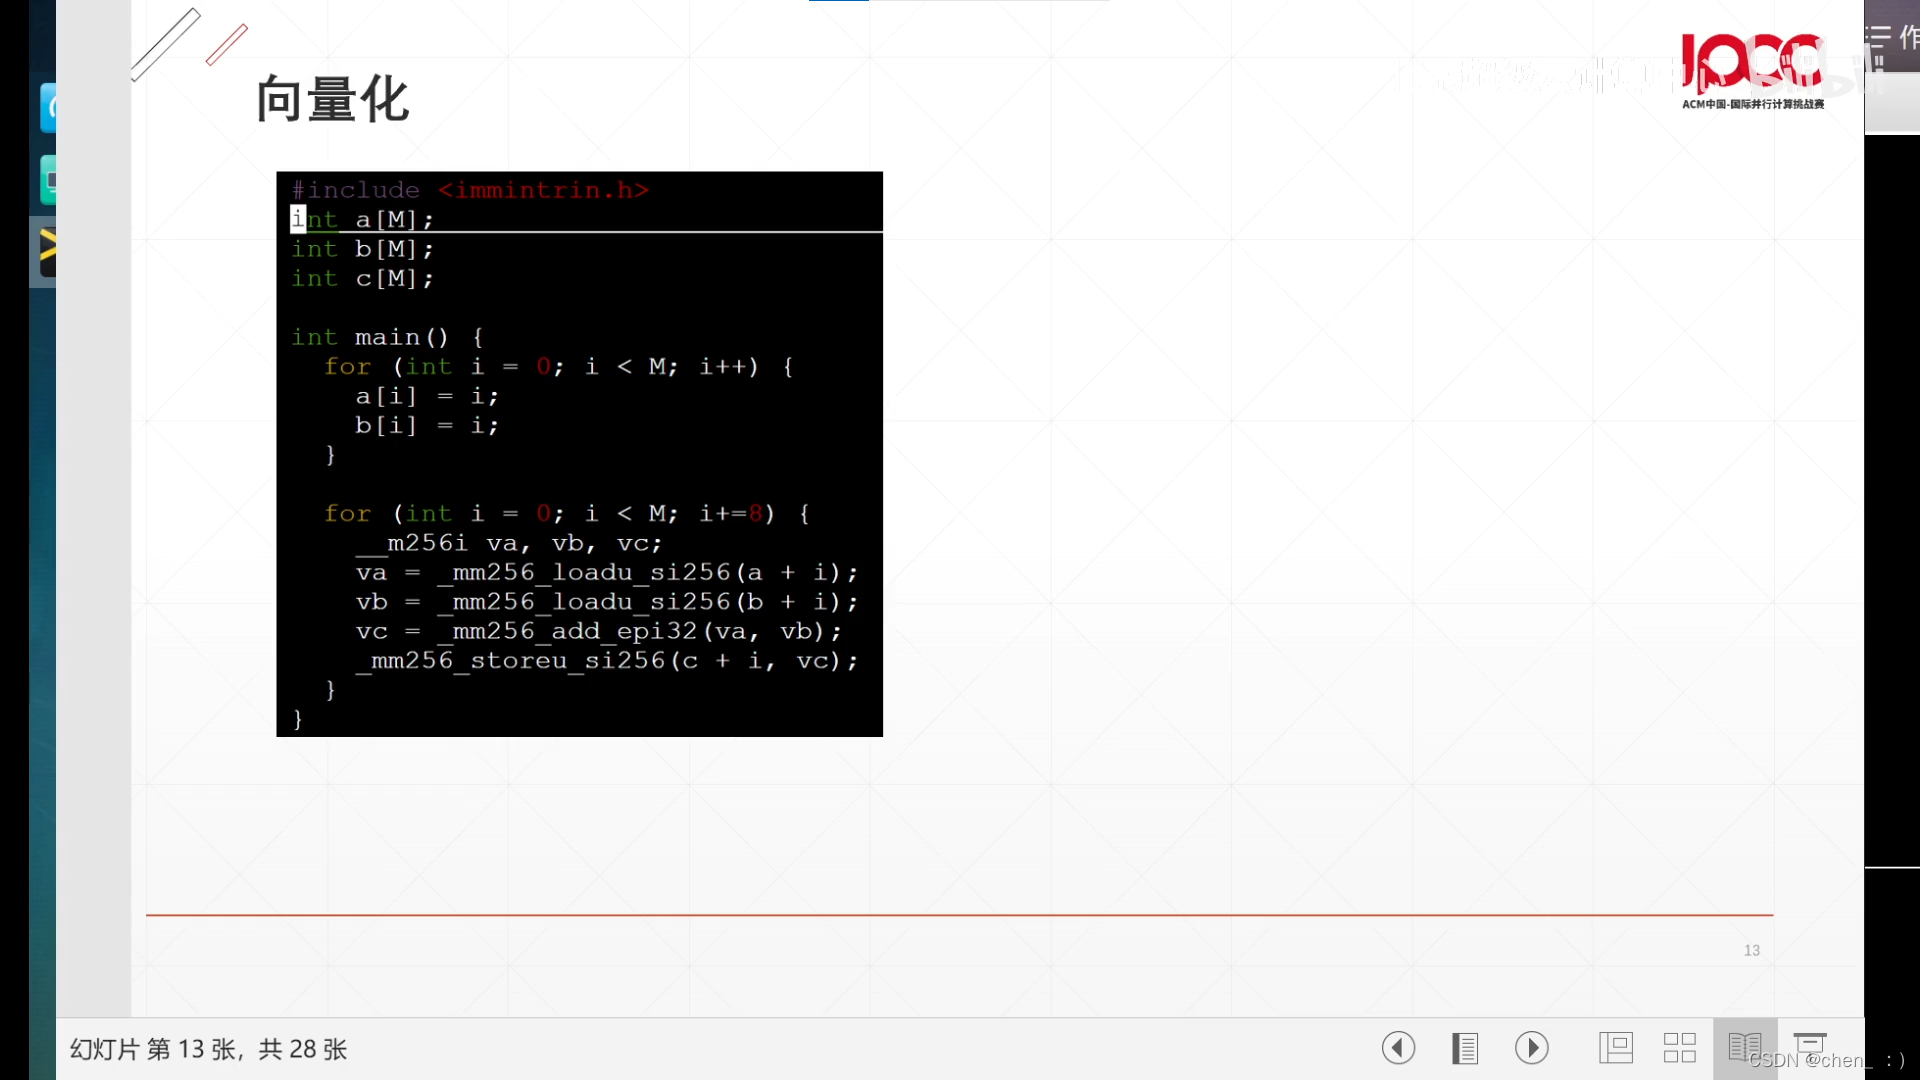Click the '__m256i va, vb, vc;' declaration
This screenshot has height=1080, width=1920.
[509, 543]
